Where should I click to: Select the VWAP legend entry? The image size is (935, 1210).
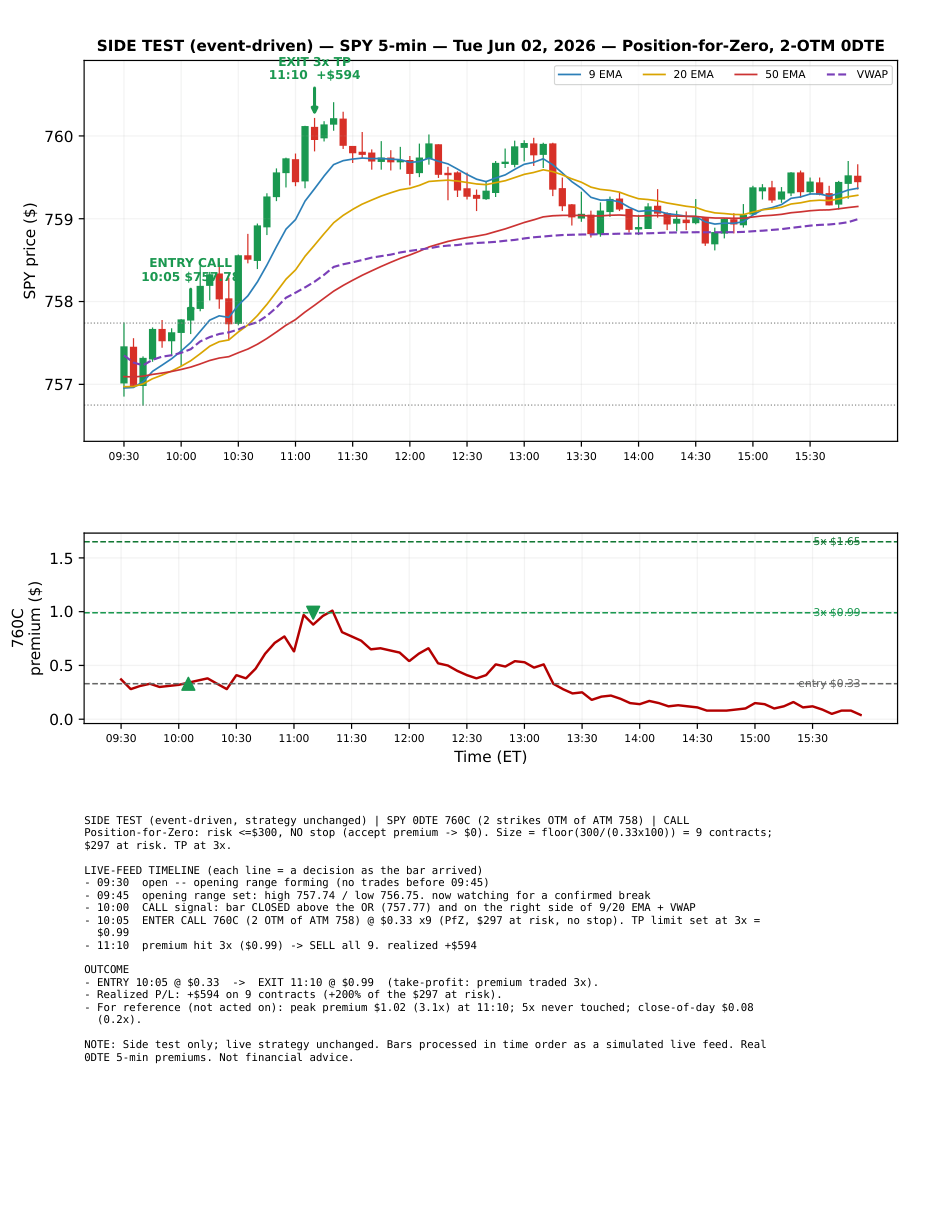(857, 75)
